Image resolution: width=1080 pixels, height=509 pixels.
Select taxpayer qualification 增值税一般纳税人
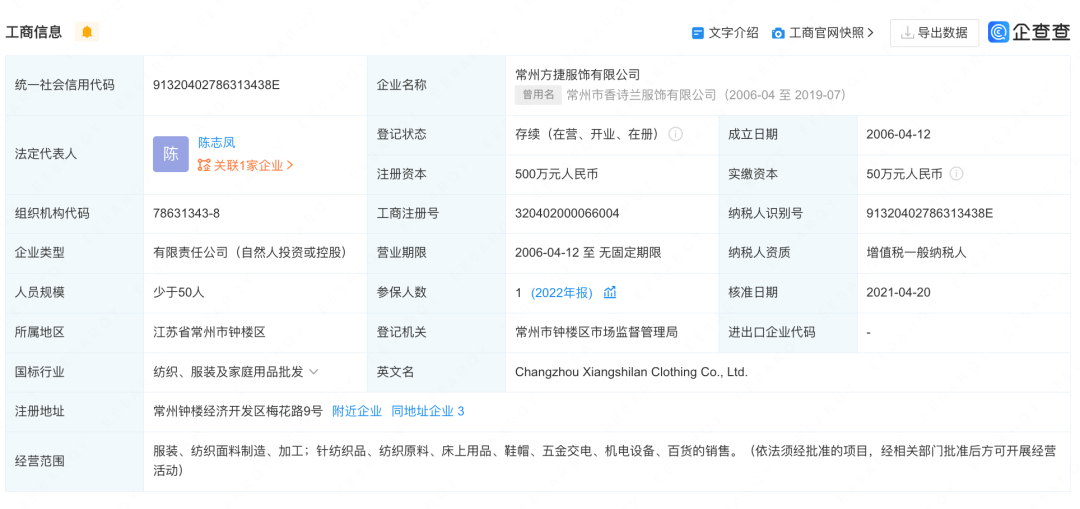(917, 253)
